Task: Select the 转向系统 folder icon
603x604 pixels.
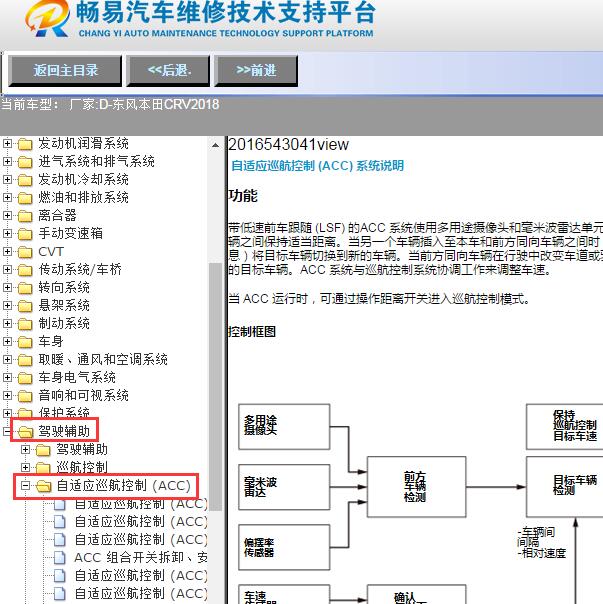Action: pos(25,288)
